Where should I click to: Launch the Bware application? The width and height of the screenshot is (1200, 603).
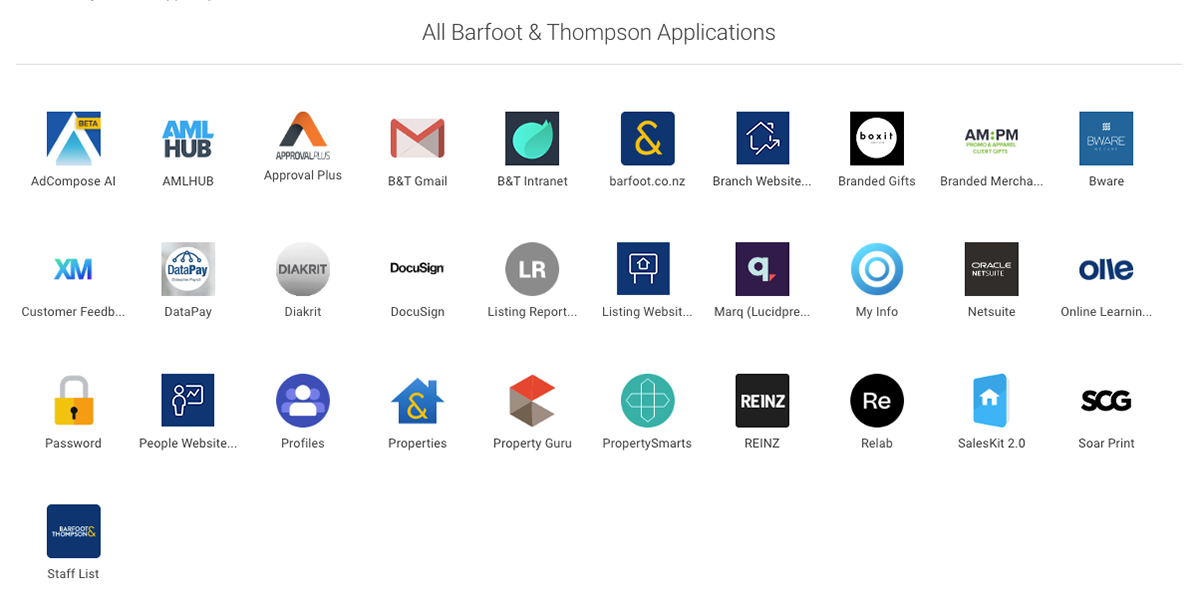click(x=1106, y=138)
